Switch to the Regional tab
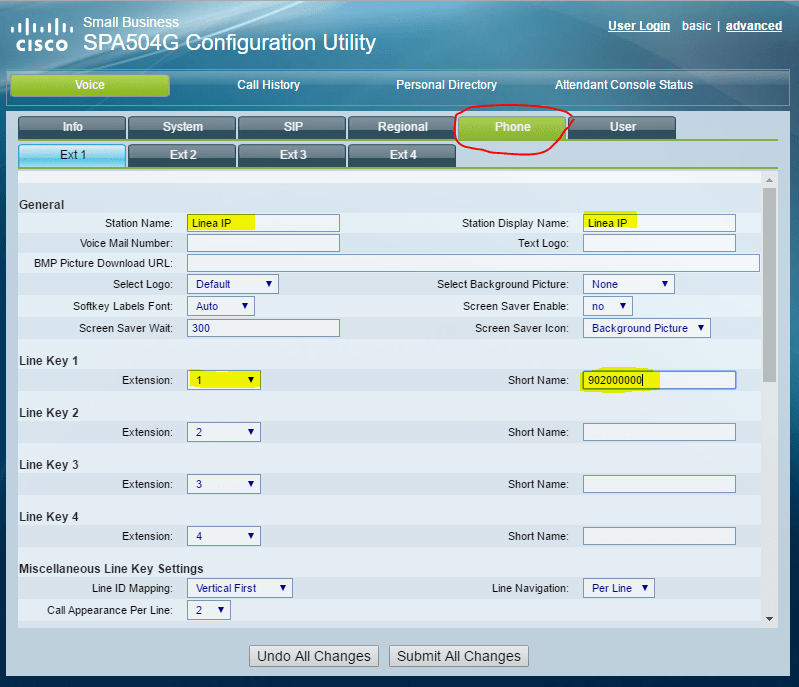The image size is (799, 687). 402,127
